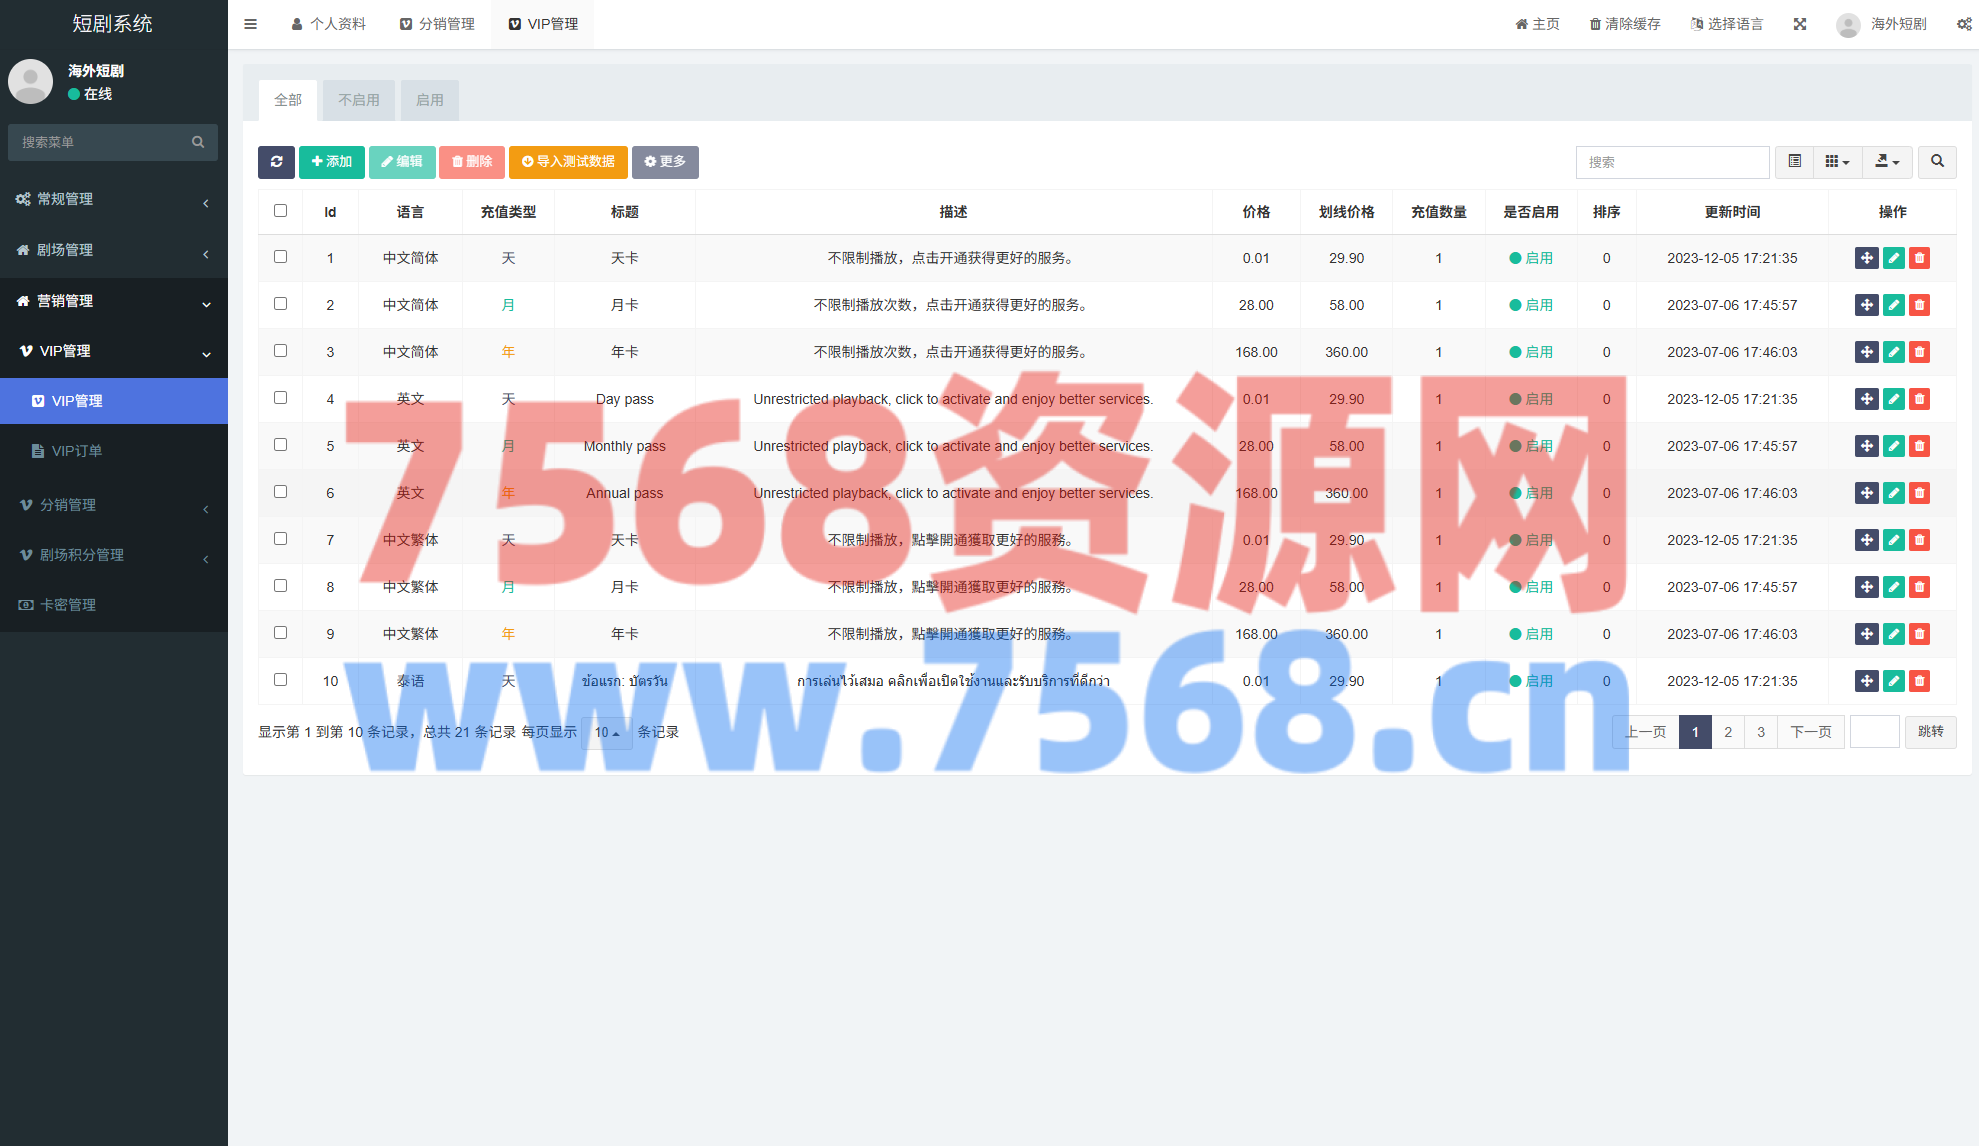
Task: Click 导入测试数据 button
Action: pos(568,162)
